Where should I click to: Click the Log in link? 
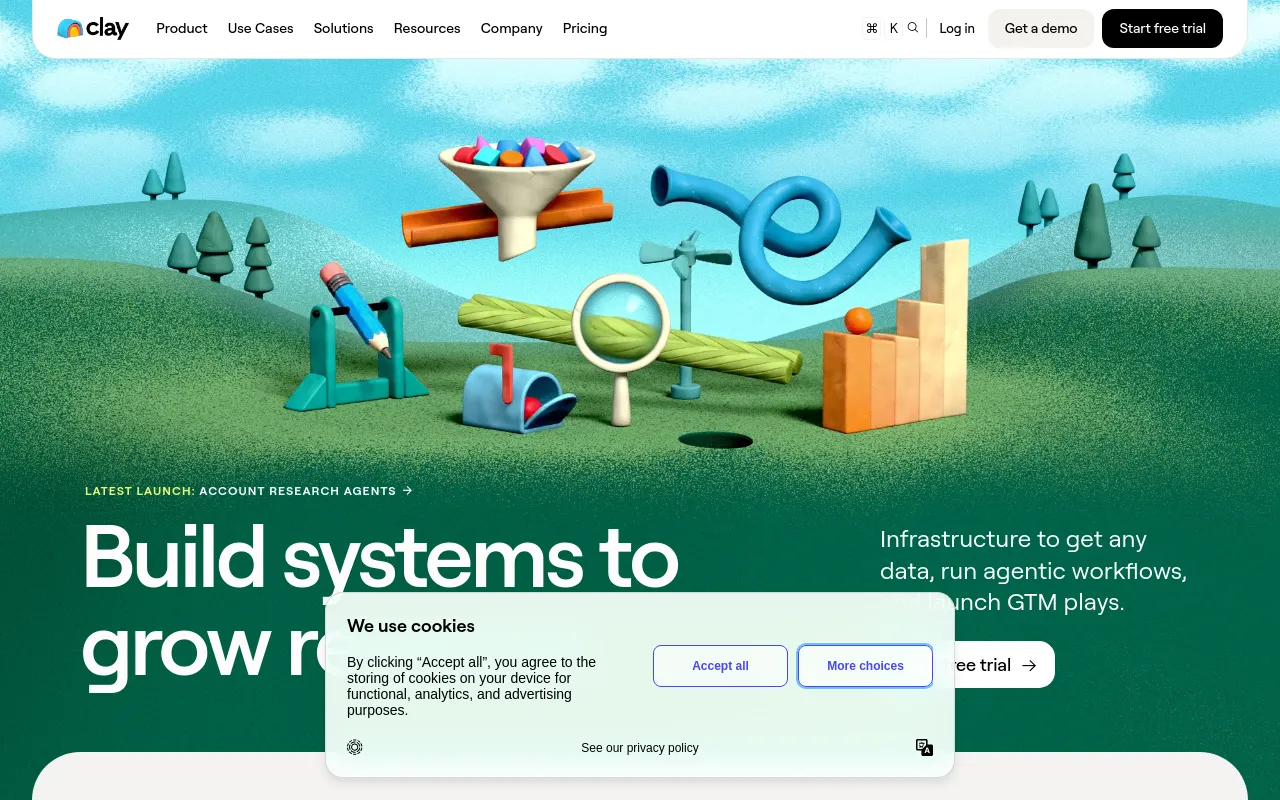click(957, 28)
